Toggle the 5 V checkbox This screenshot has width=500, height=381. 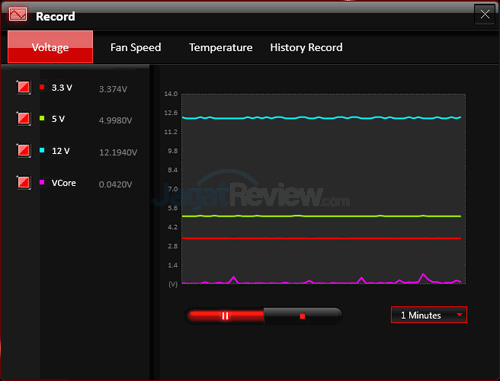[x=24, y=118]
